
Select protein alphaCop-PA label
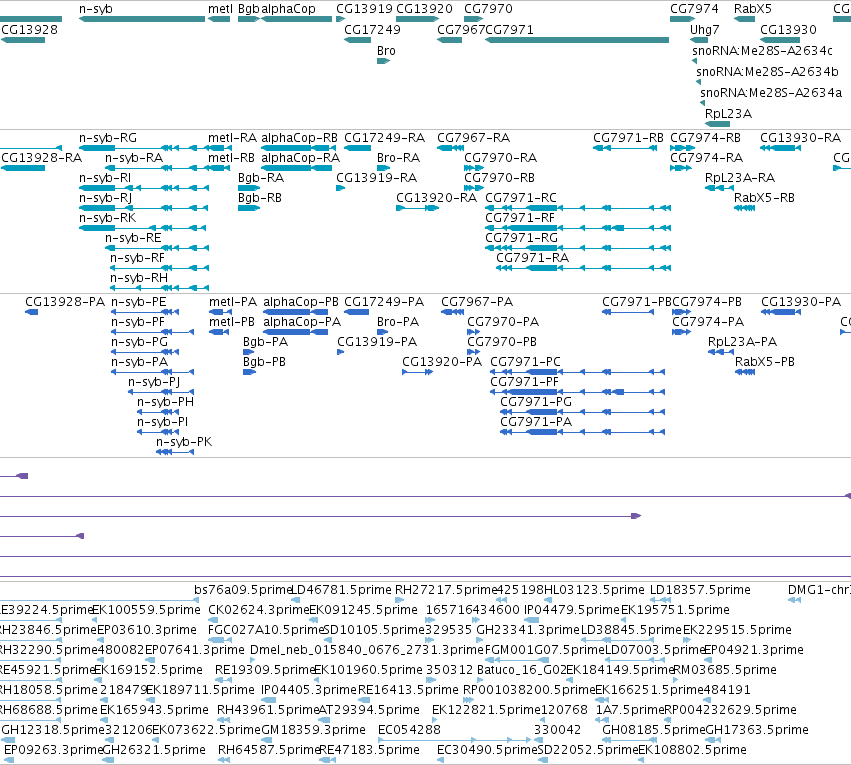click(x=302, y=322)
